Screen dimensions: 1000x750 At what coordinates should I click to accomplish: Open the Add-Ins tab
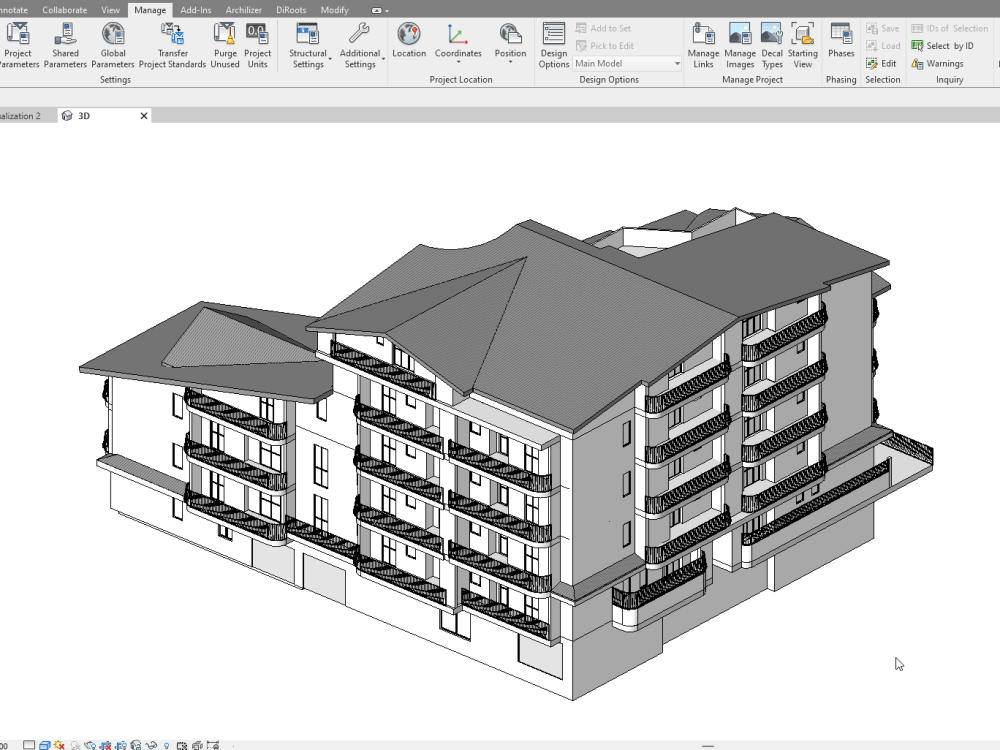click(x=195, y=9)
